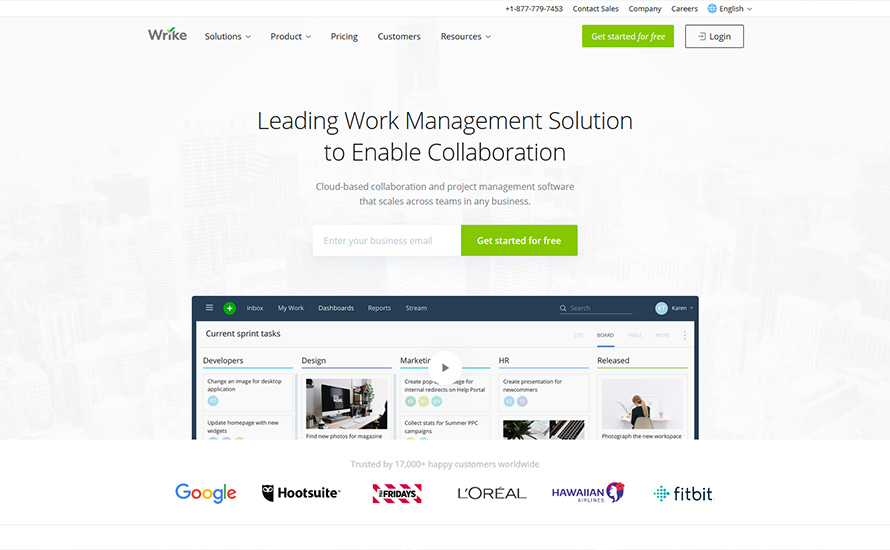Click the Fitbit customer logo

[683, 493]
